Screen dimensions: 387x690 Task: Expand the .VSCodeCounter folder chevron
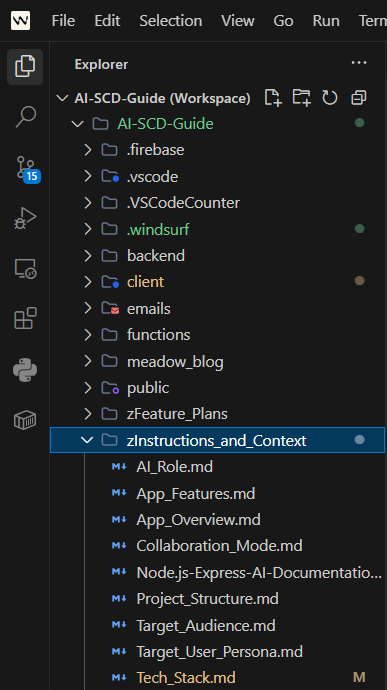click(88, 202)
